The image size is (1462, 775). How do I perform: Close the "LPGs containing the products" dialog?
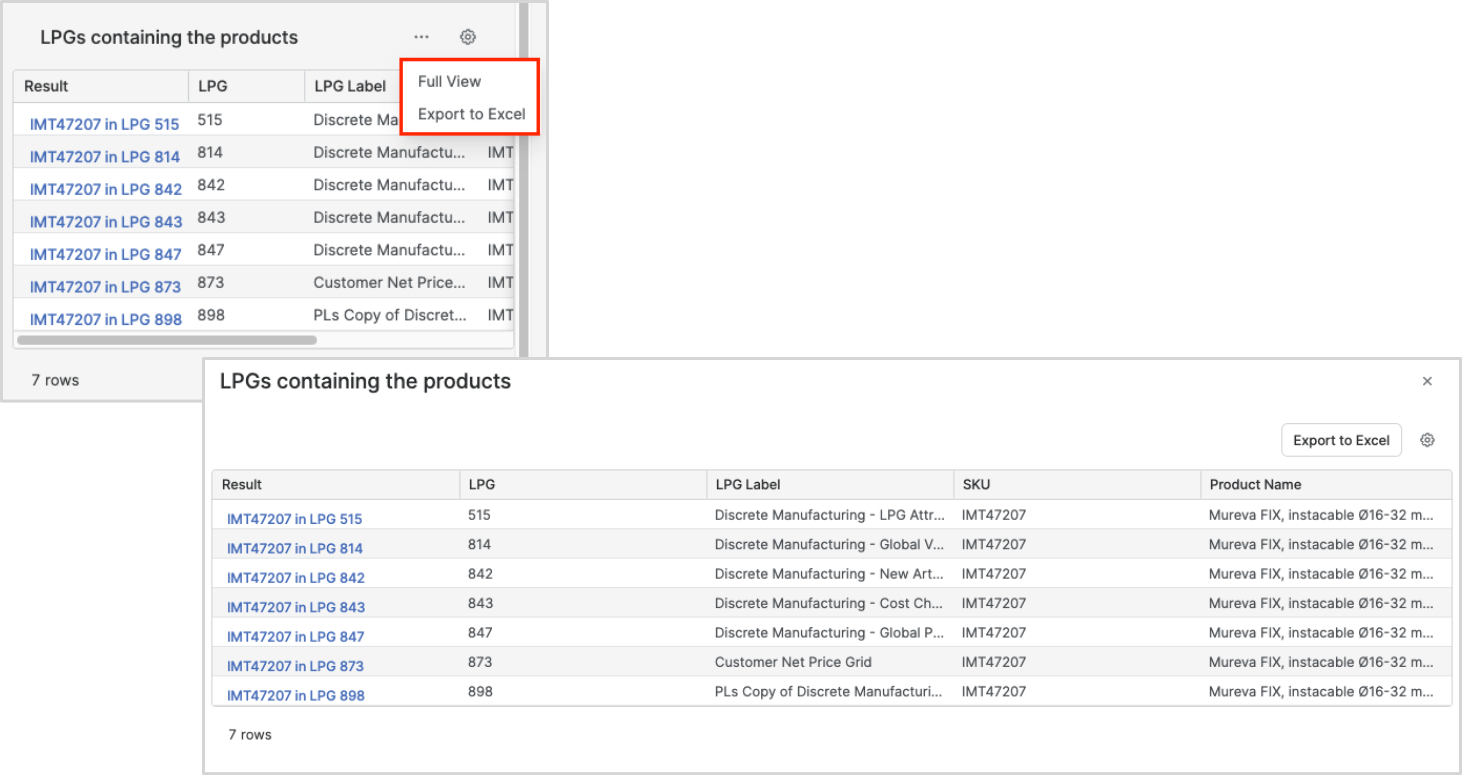(x=1427, y=381)
